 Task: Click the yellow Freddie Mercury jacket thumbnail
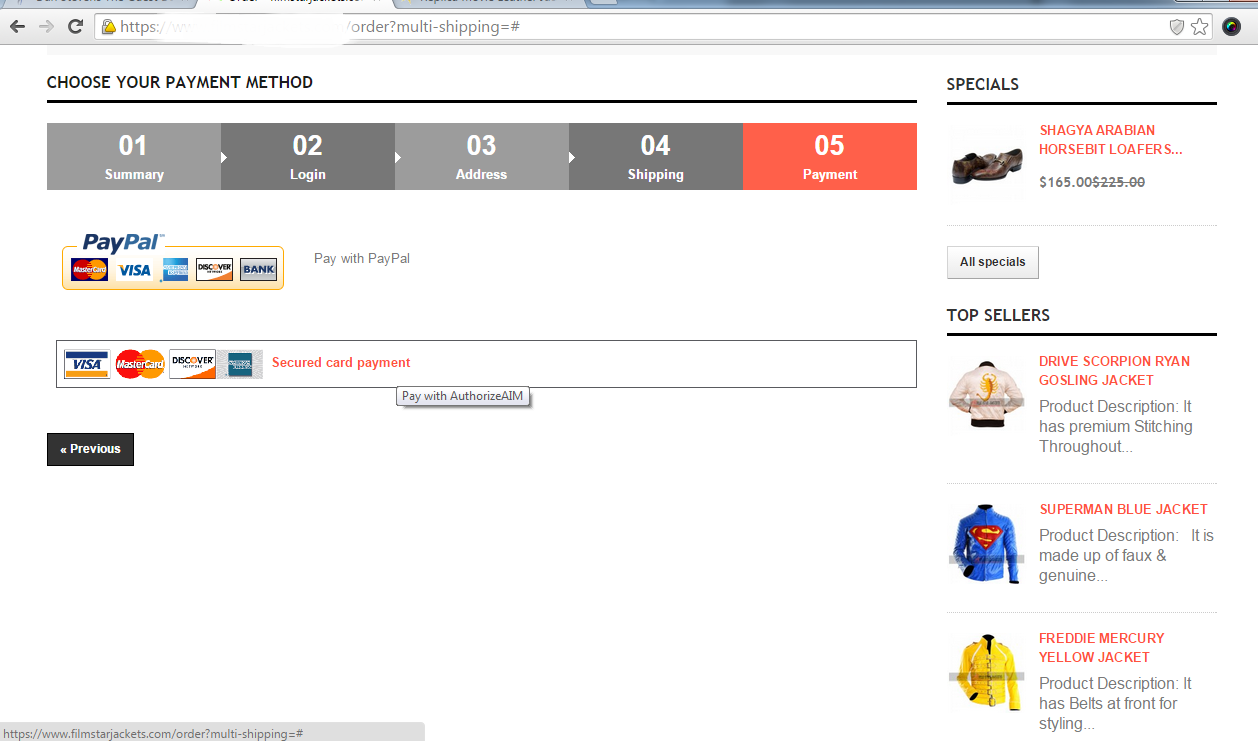(x=986, y=673)
